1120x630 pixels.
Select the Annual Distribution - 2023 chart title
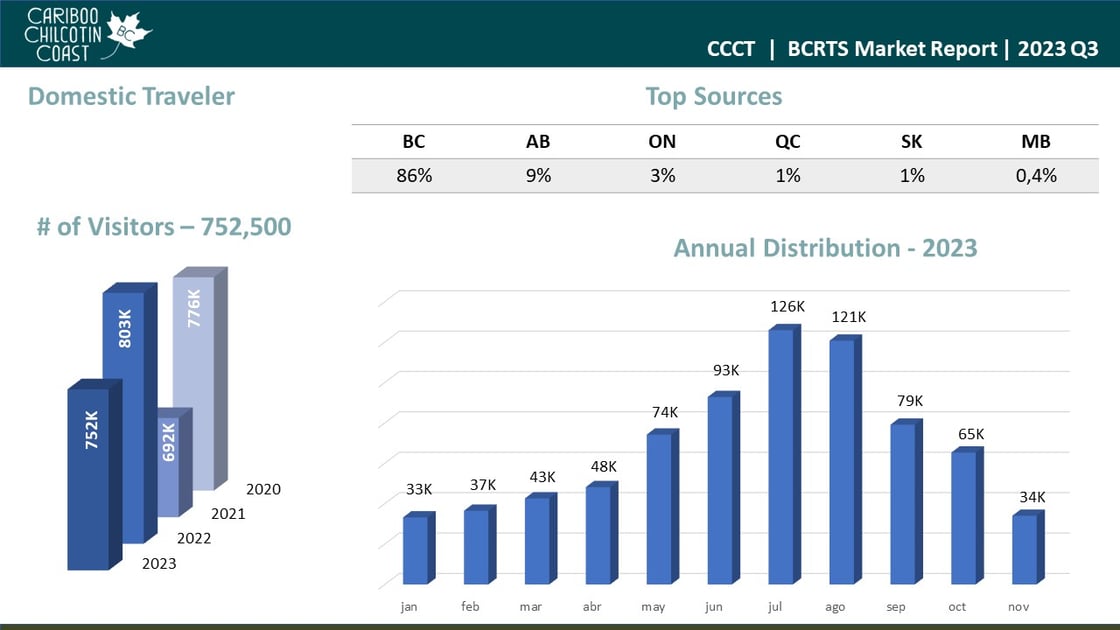[825, 248]
